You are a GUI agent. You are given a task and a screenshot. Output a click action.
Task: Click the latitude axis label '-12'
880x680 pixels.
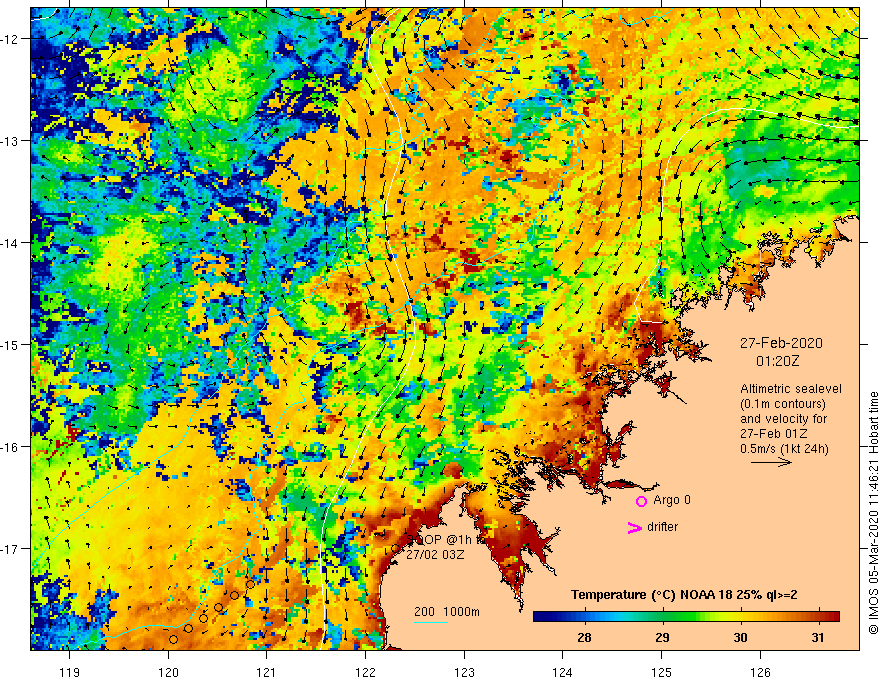coord(10,39)
